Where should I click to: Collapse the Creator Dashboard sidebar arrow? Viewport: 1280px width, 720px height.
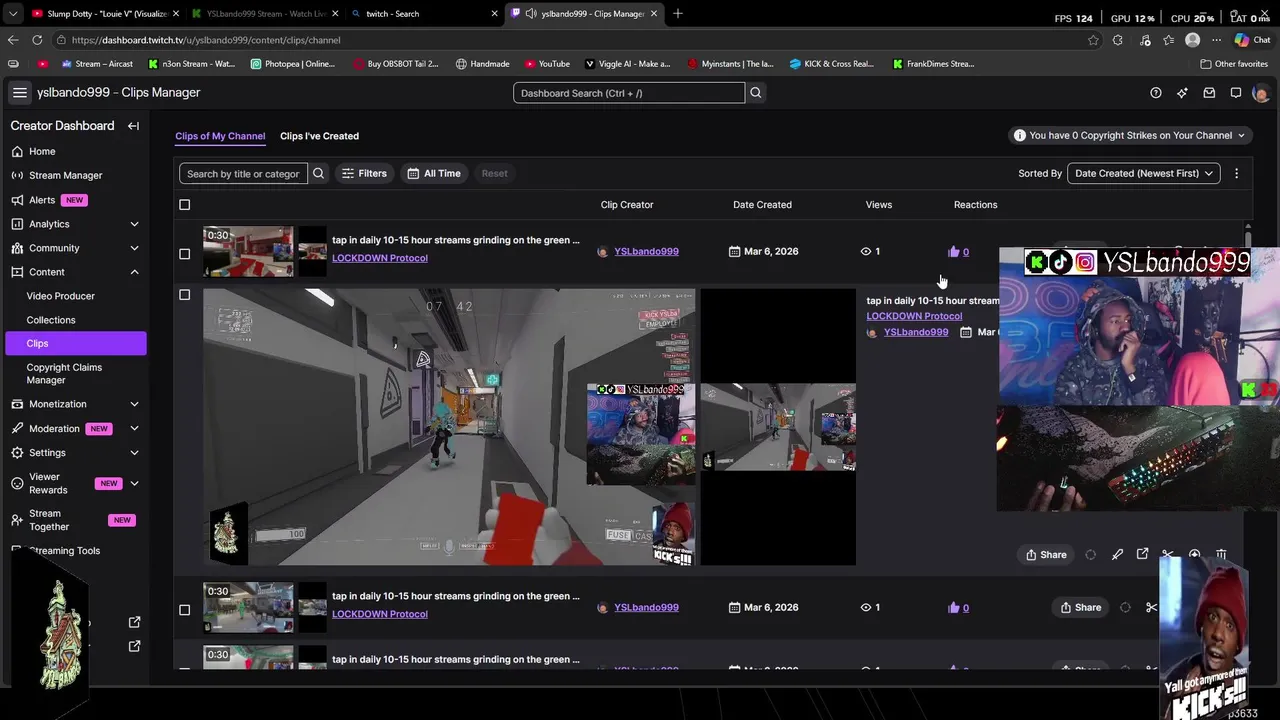[133, 126]
